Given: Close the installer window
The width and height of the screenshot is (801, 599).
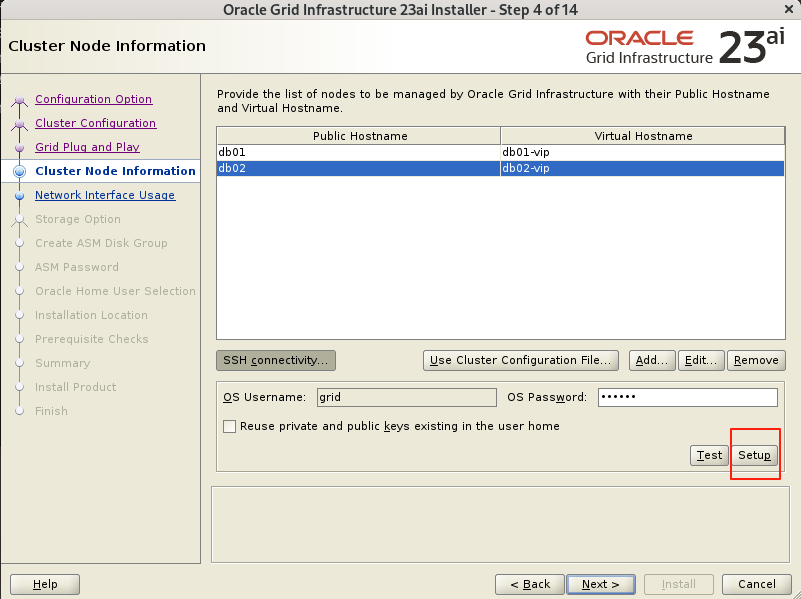Looking at the screenshot, I should (789, 9).
